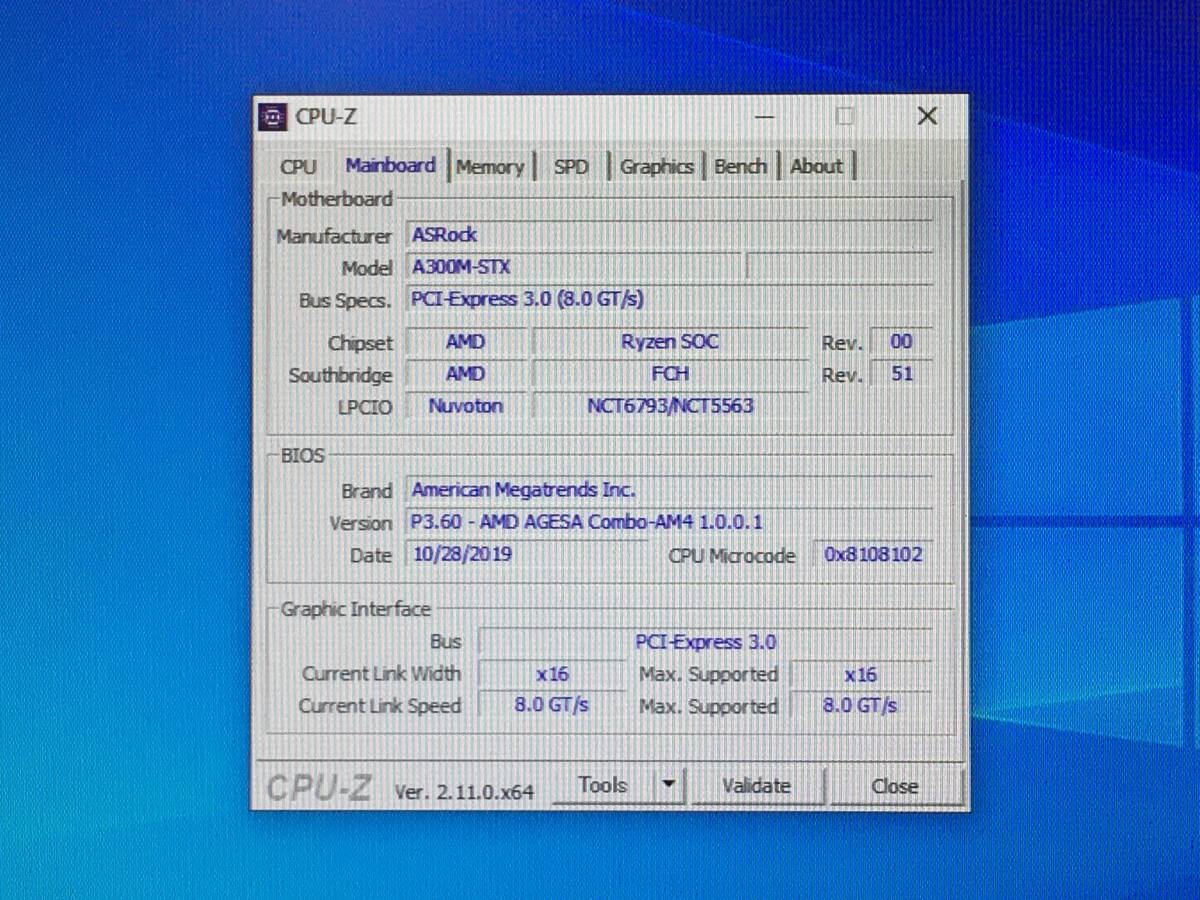This screenshot has width=1200, height=900.
Task: Click the chipset revision value 00
Action: [x=901, y=342]
